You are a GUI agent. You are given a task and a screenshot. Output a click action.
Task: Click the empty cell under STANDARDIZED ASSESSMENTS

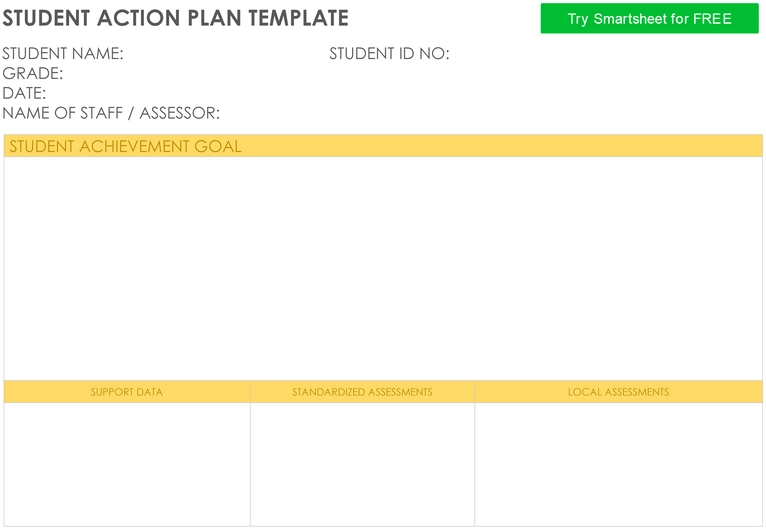tap(362, 464)
